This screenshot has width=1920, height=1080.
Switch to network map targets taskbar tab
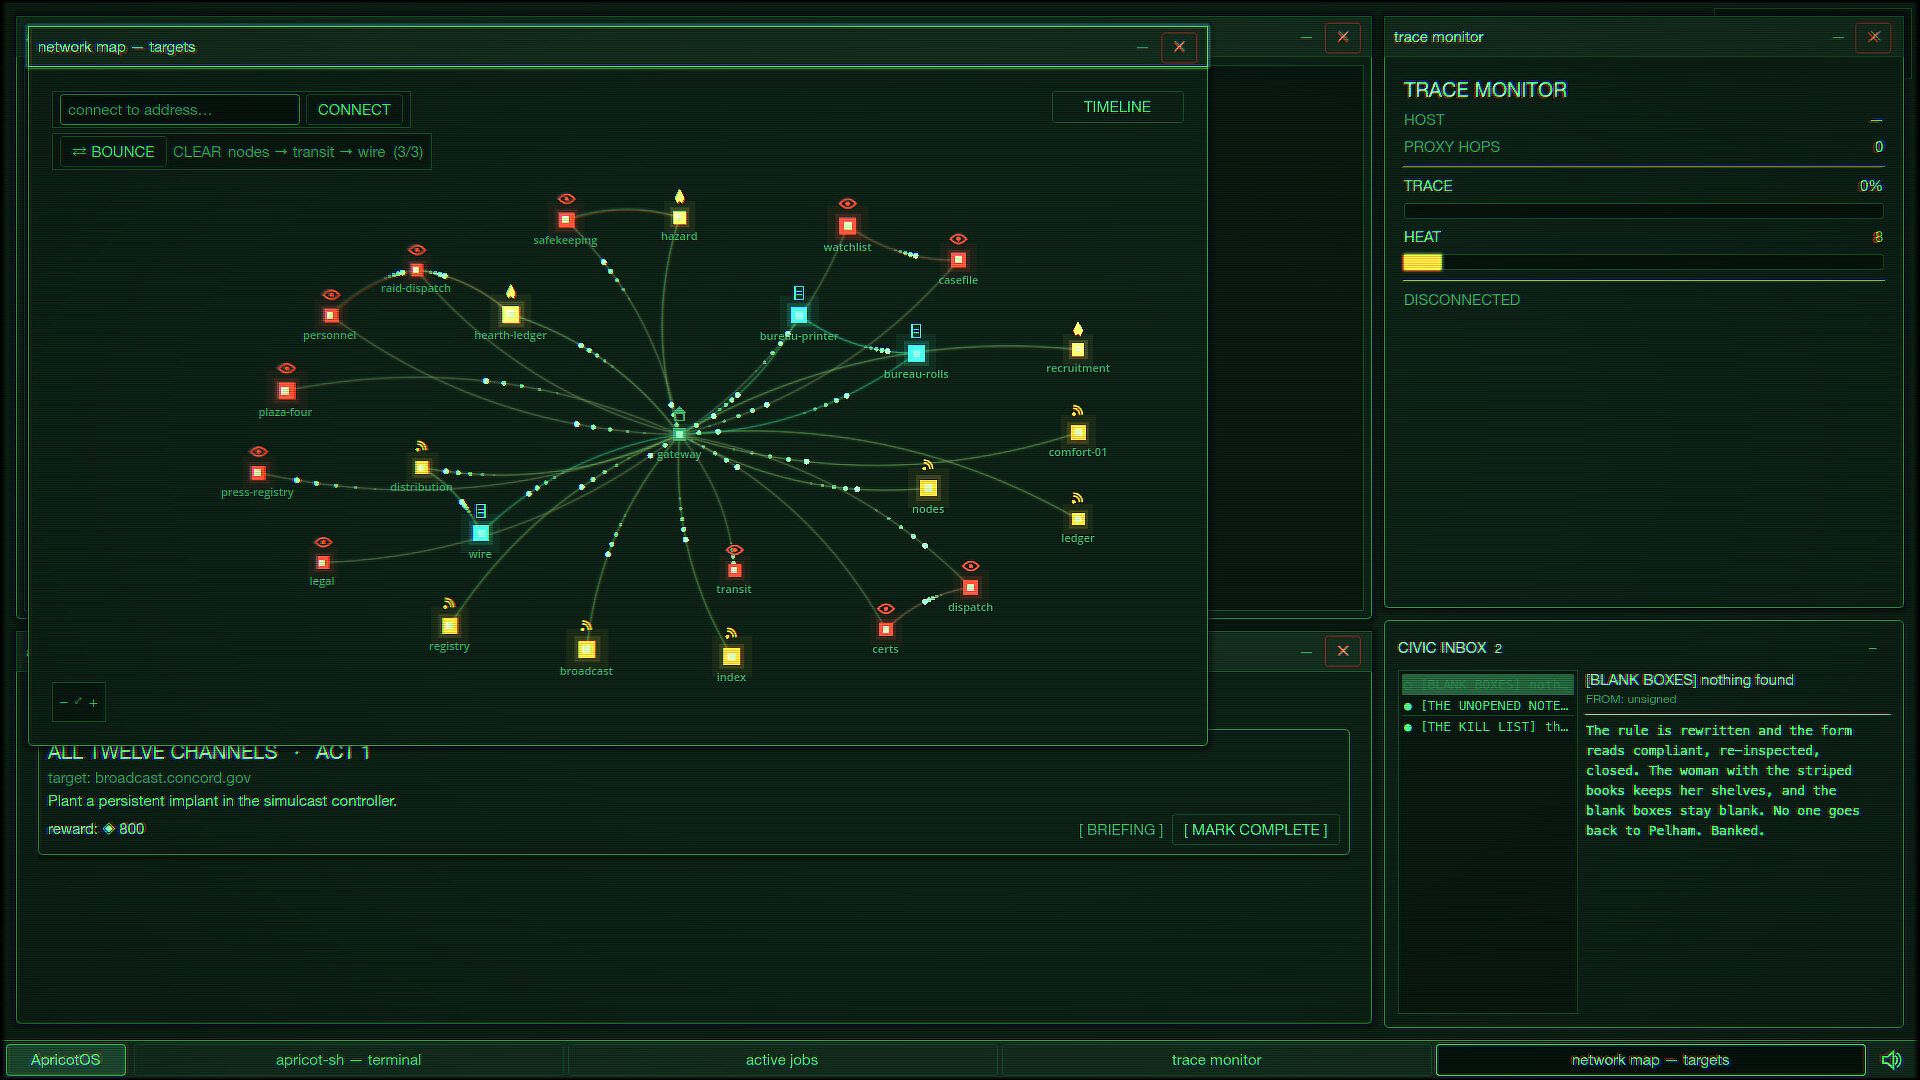pos(1650,1060)
